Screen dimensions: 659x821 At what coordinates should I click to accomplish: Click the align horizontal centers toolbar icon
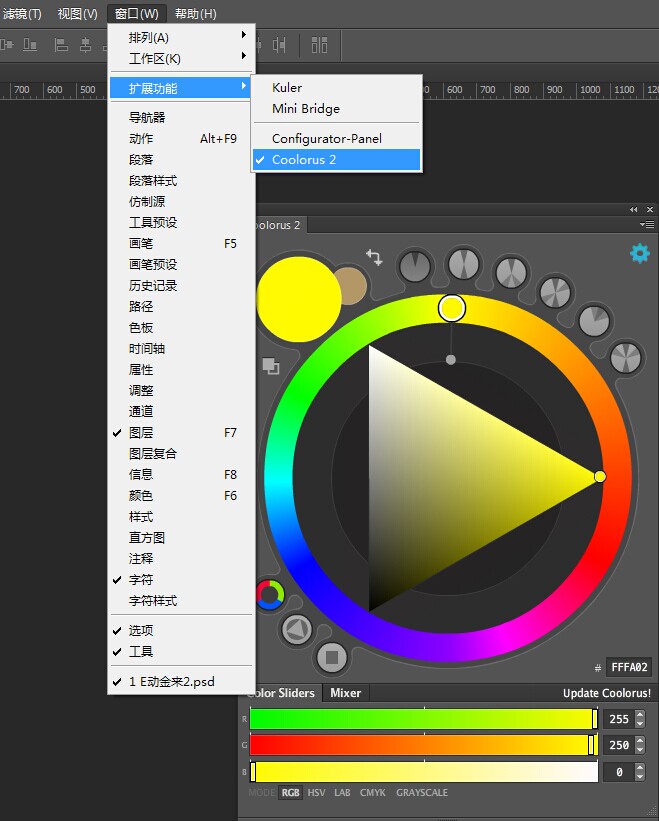85,45
